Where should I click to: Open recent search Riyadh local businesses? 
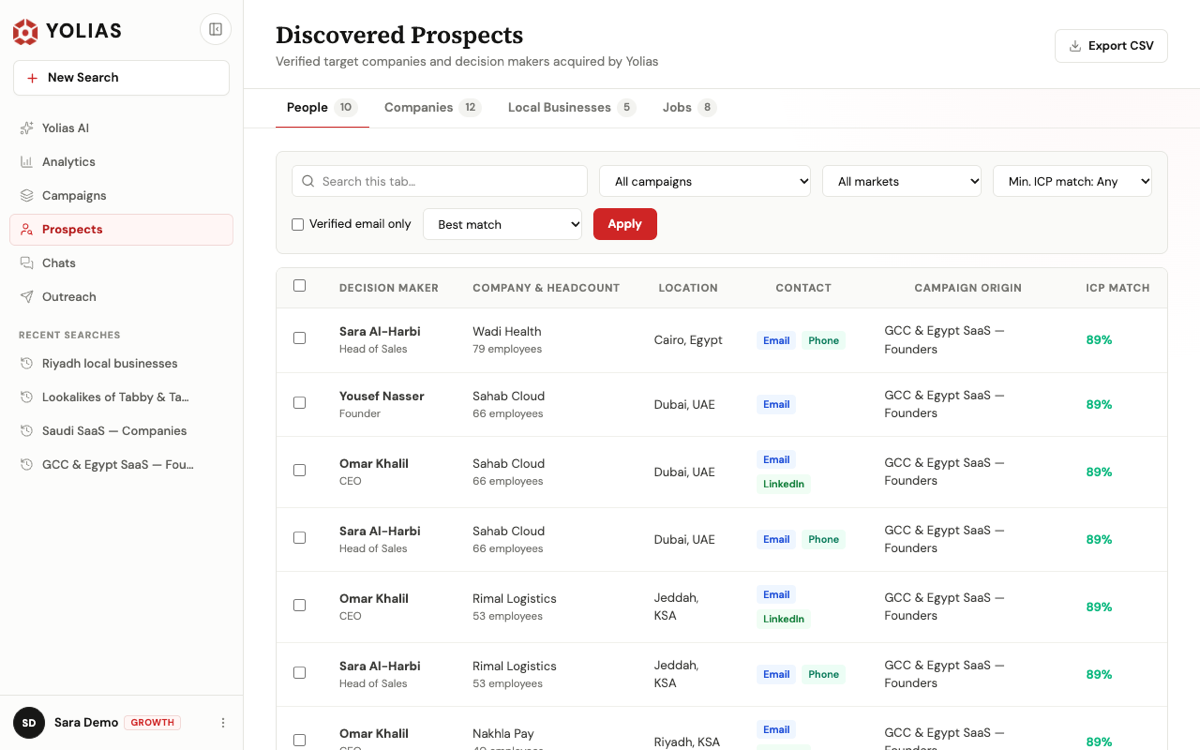pyautogui.click(x=121, y=364)
